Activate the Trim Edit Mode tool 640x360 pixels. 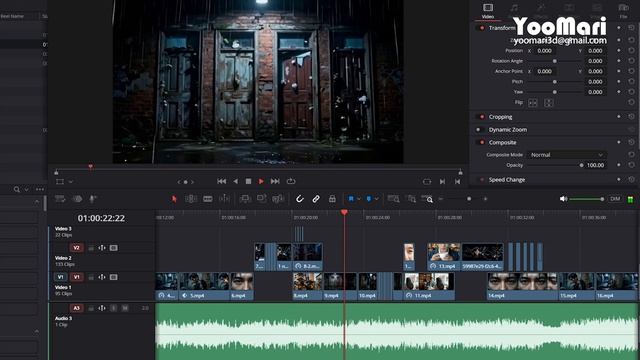click(191, 199)
